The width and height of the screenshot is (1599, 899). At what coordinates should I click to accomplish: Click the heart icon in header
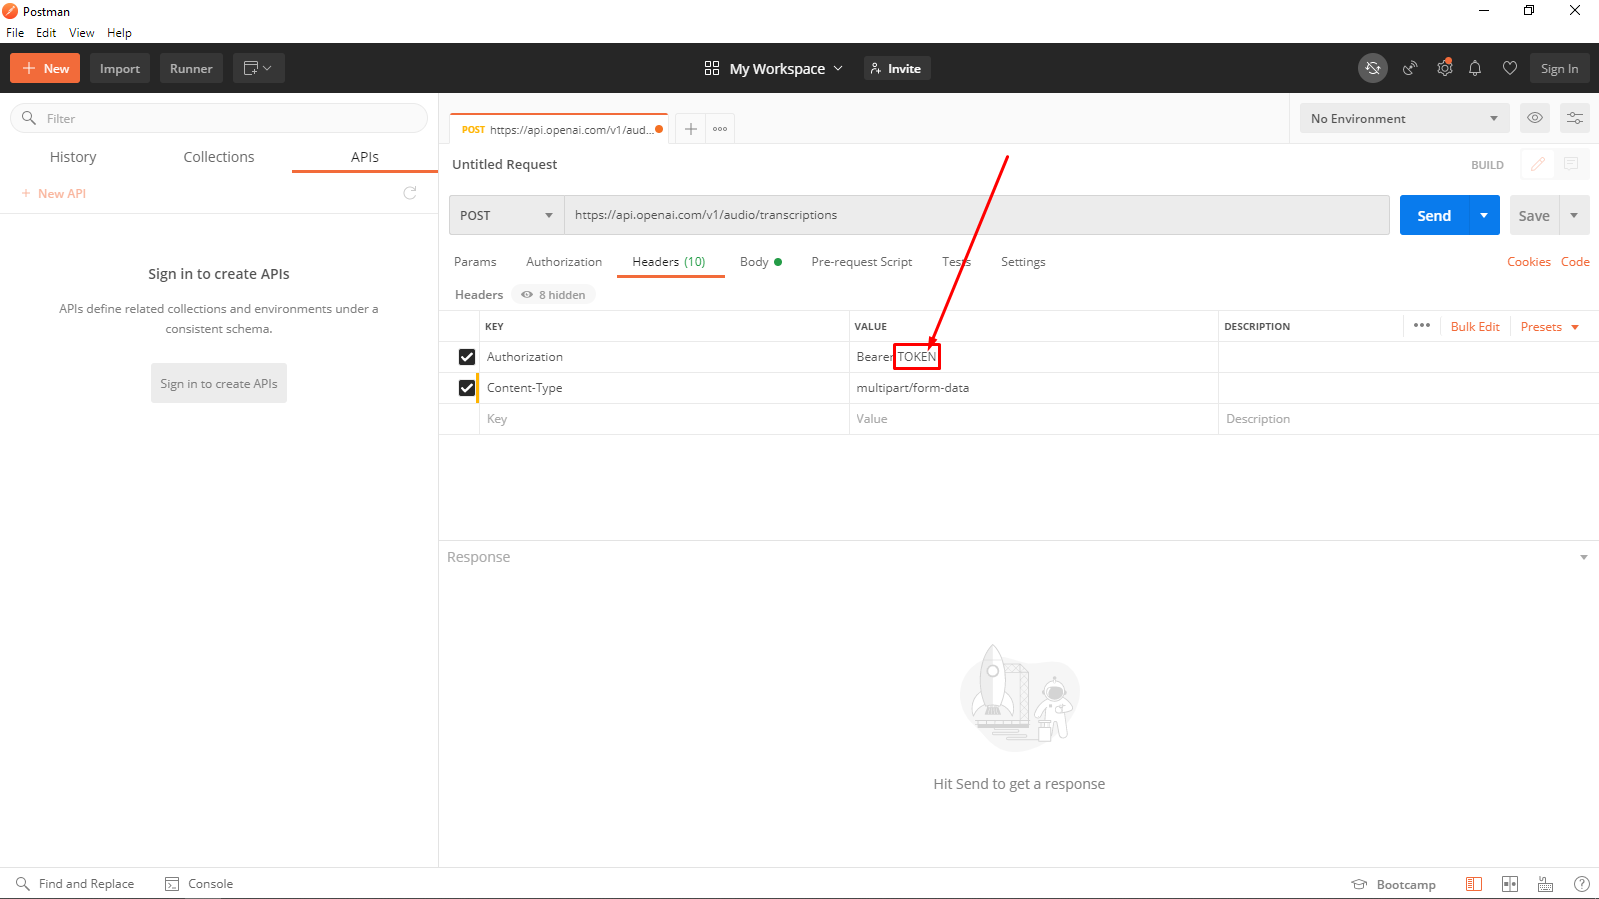click(x=1510, y=68)
